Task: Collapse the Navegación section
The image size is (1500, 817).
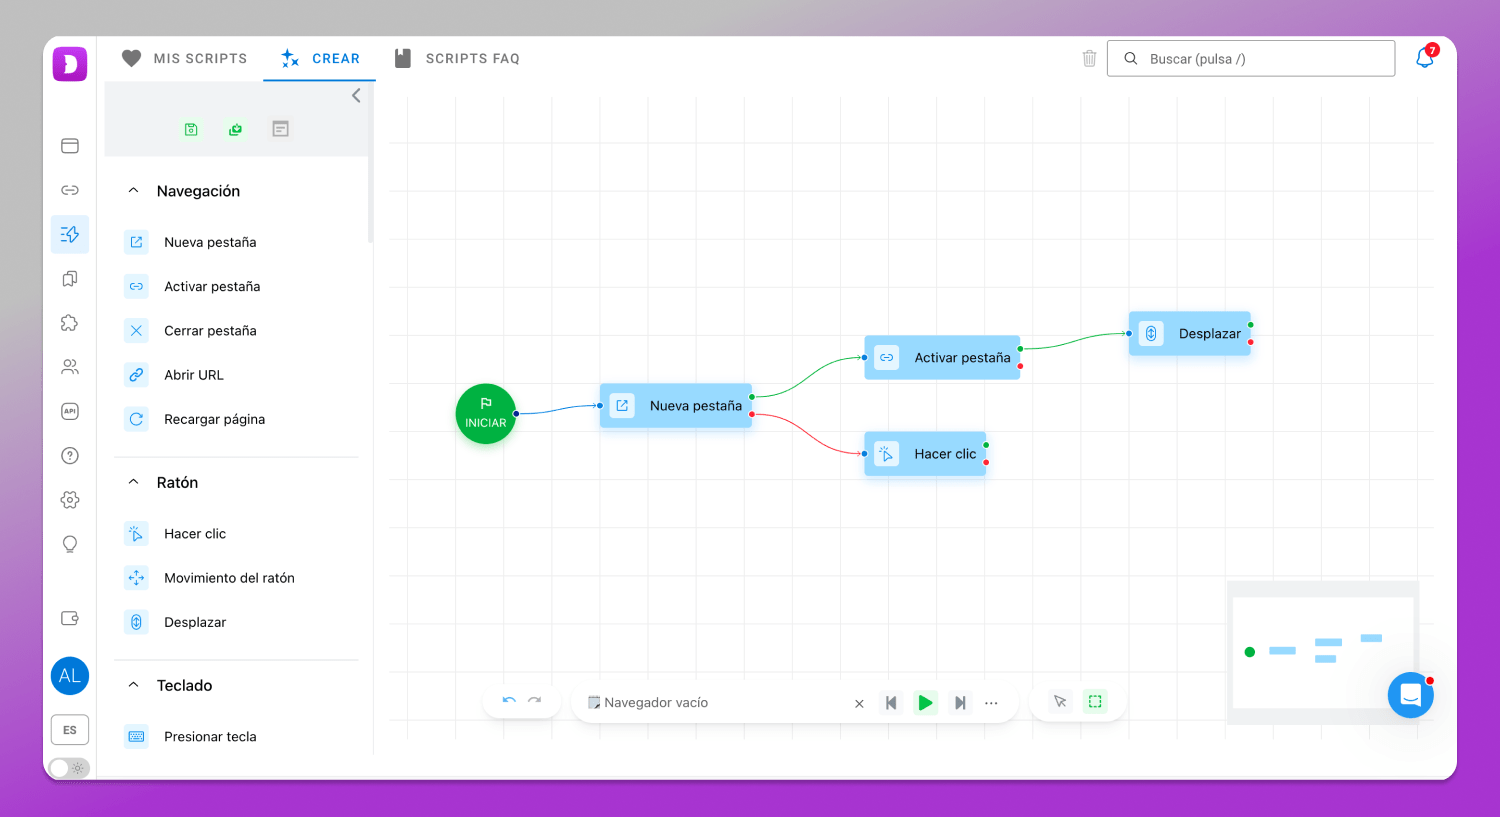Action: click(133, 191)
